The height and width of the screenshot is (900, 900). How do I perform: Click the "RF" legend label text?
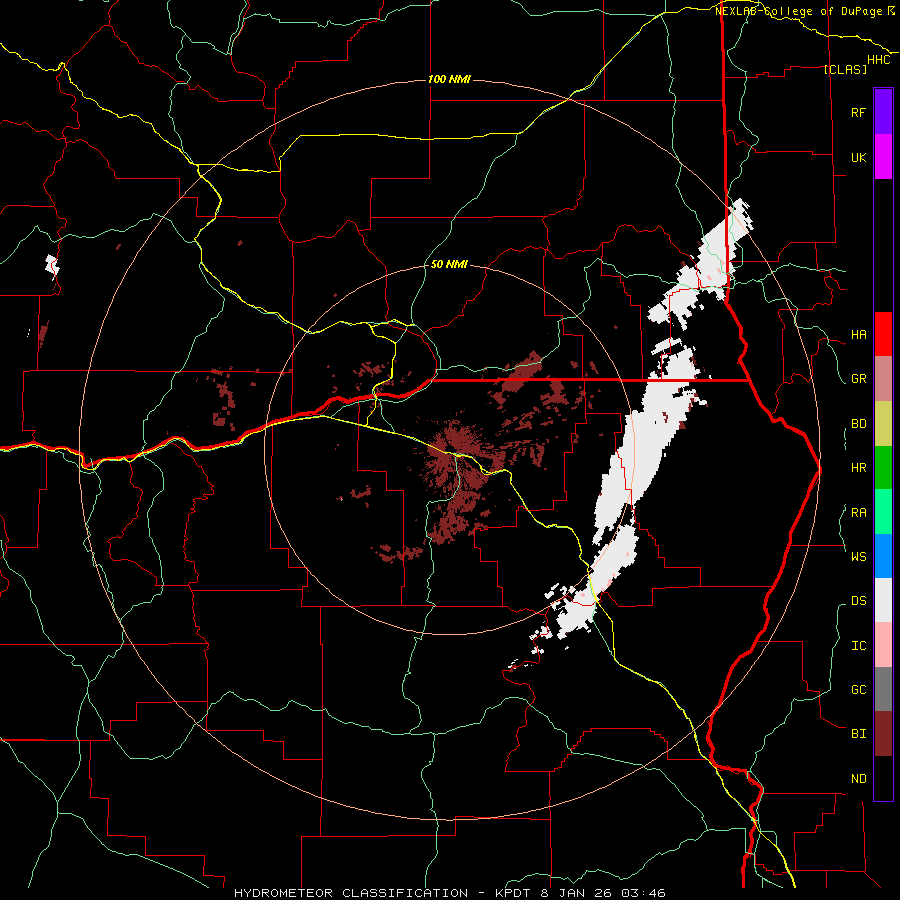pos(858,112)
